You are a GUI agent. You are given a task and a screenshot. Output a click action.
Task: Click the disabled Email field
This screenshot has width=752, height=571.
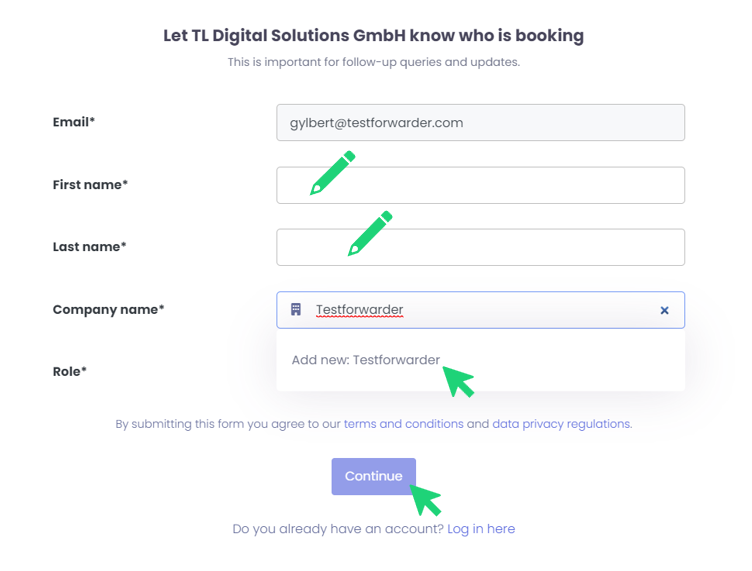pos(480,123)
